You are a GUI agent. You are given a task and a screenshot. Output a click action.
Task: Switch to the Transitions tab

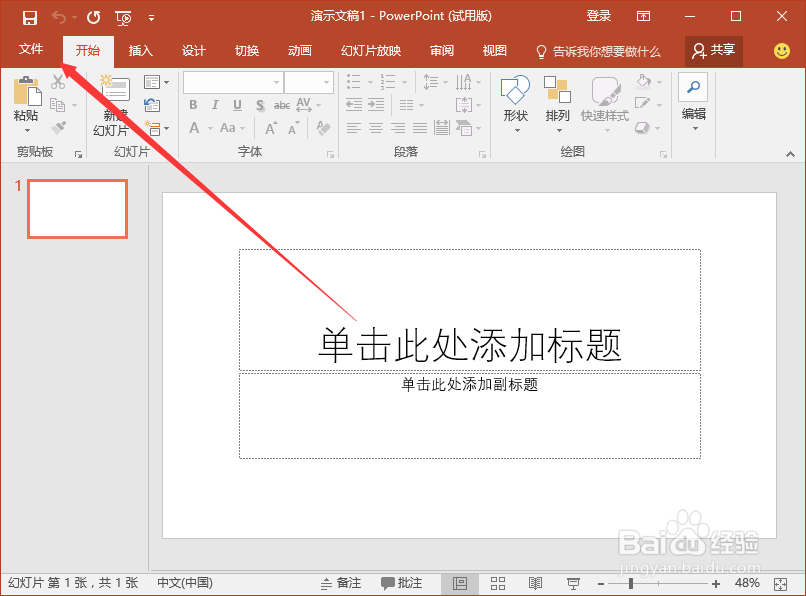[247, 50]
